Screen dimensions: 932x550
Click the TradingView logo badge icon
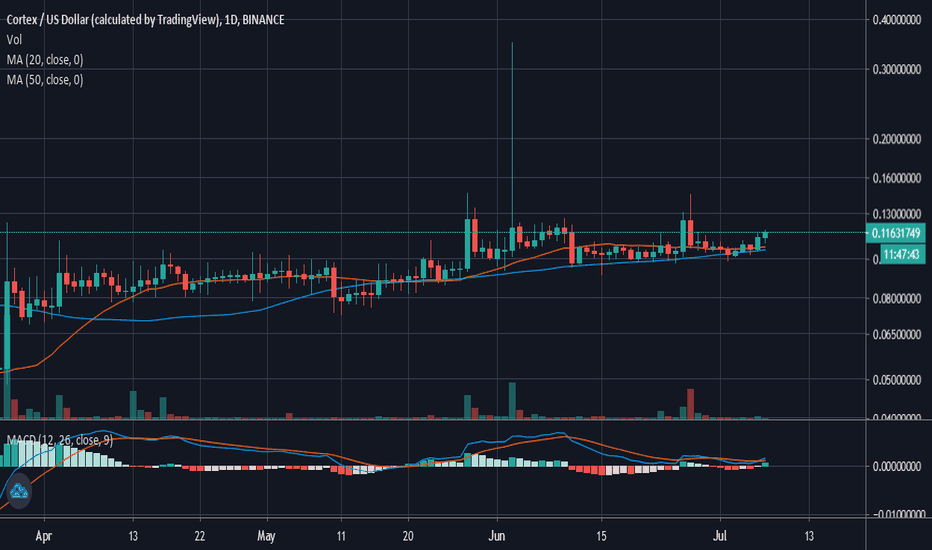[18, 491]
